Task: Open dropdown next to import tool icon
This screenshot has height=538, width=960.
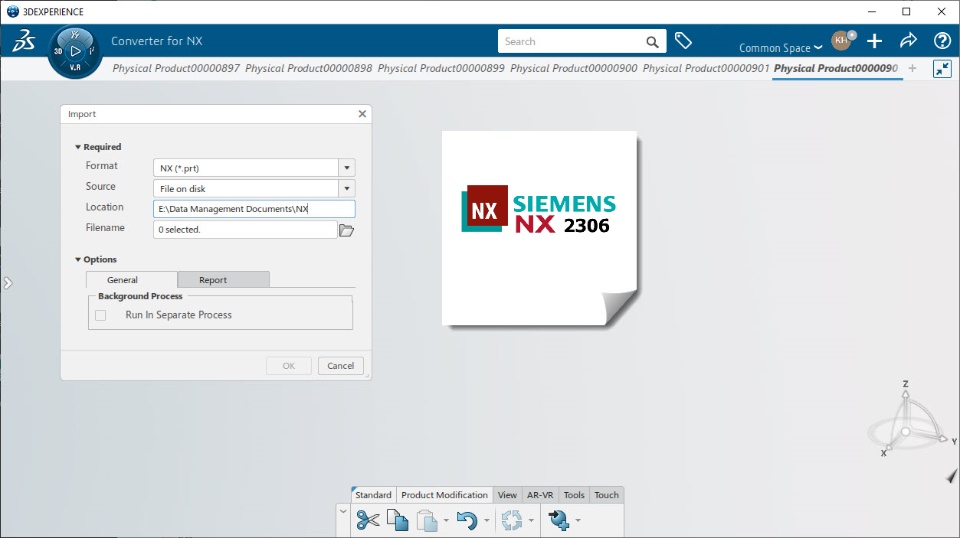Action: point(577,521)
